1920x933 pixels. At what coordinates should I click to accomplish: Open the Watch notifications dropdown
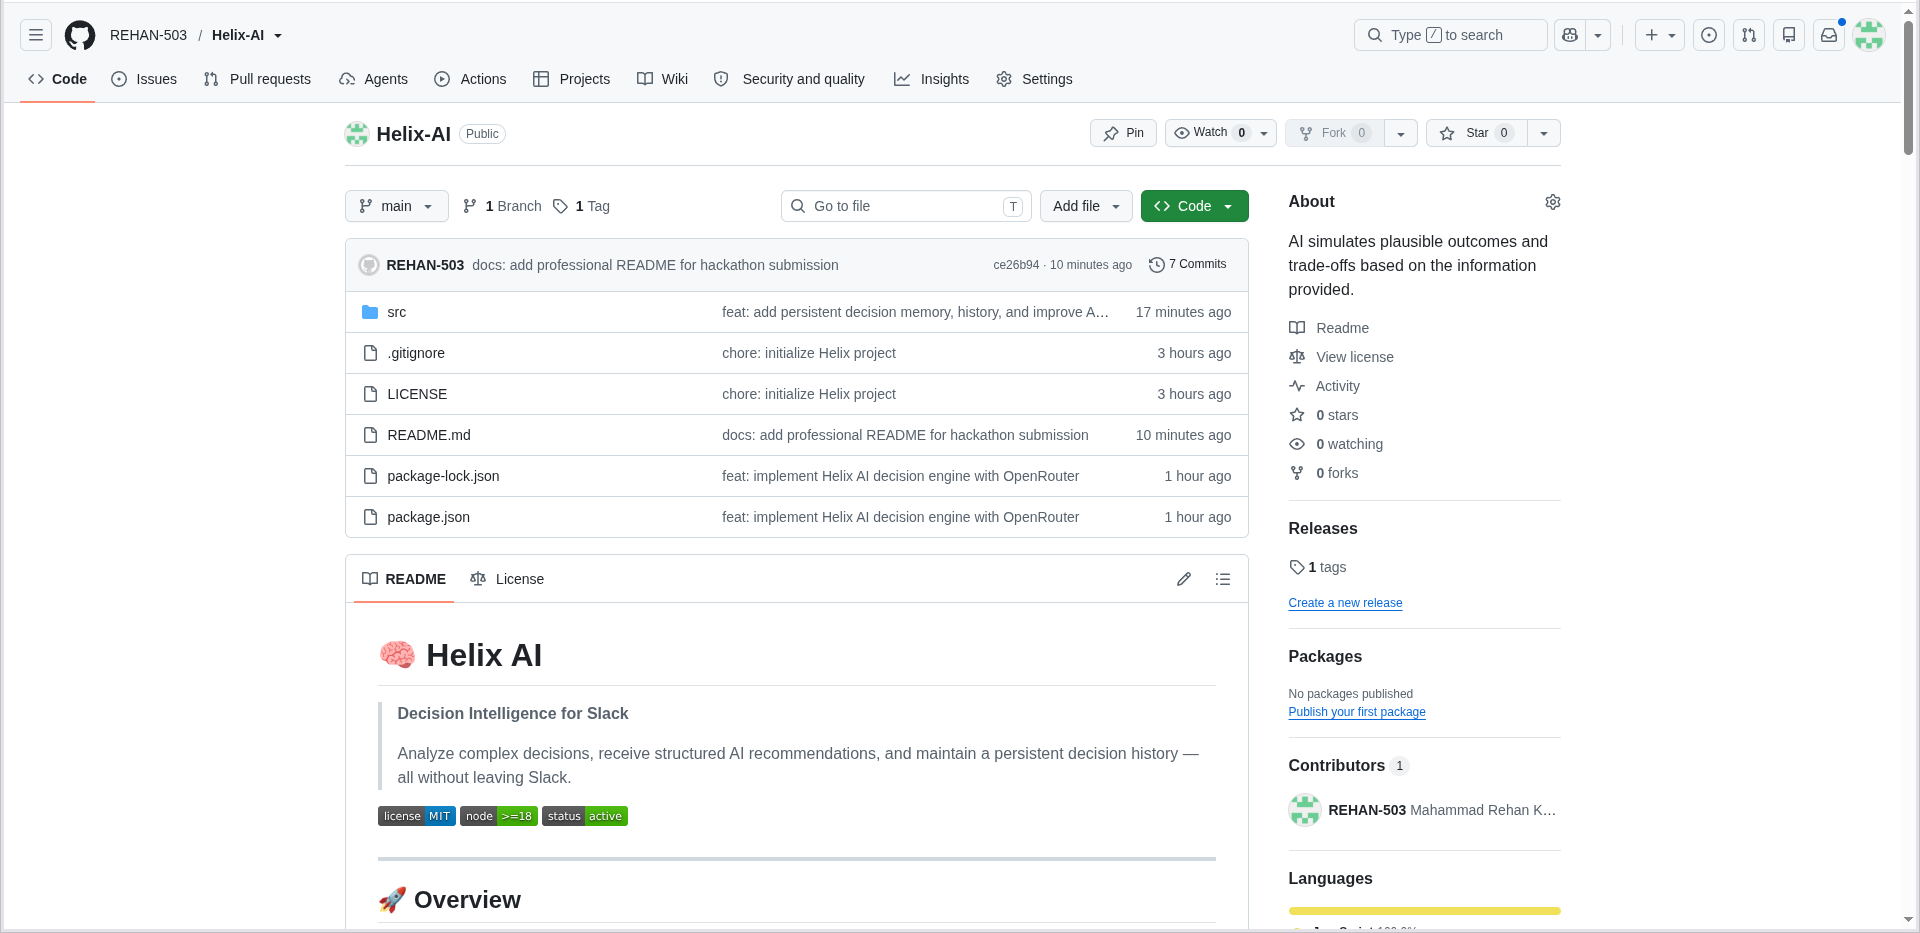(x=1221, y=133)
